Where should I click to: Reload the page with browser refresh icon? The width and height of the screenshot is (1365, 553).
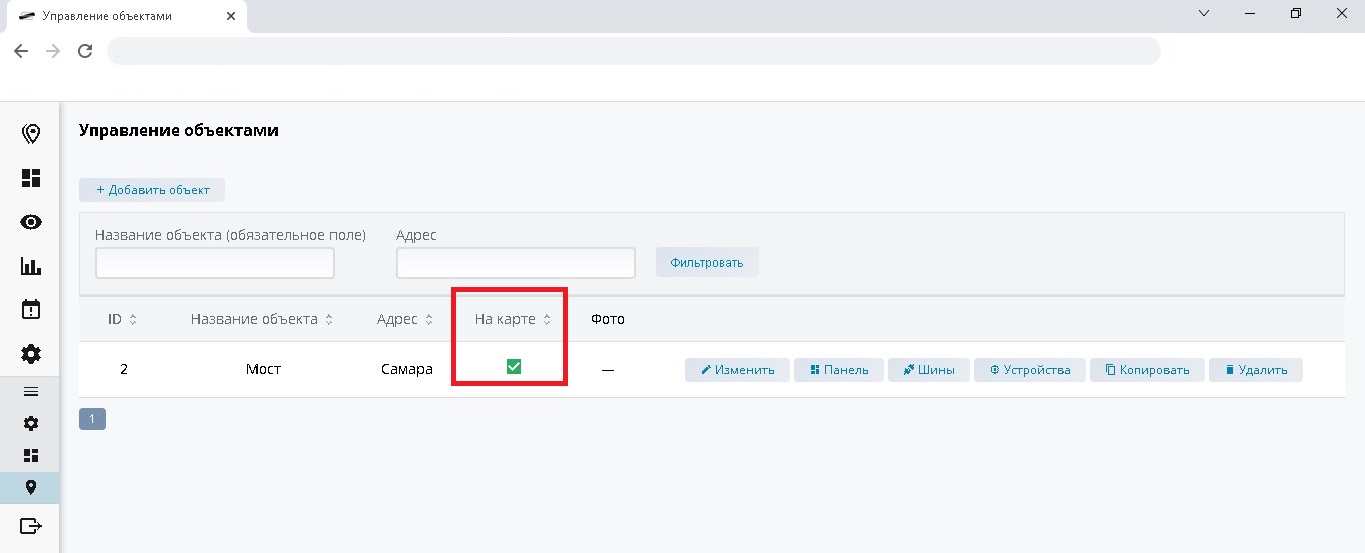85,51
